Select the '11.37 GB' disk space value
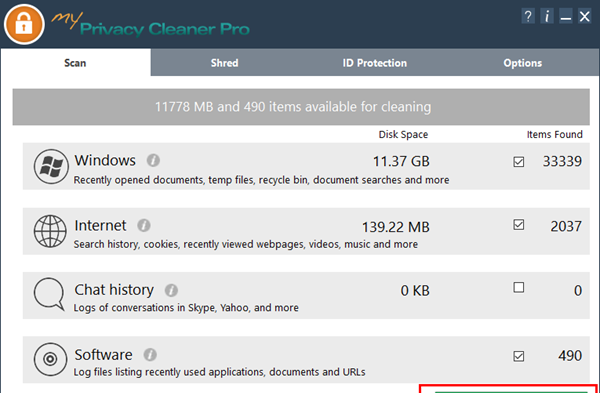600x393 pixels. click(401, 161)
